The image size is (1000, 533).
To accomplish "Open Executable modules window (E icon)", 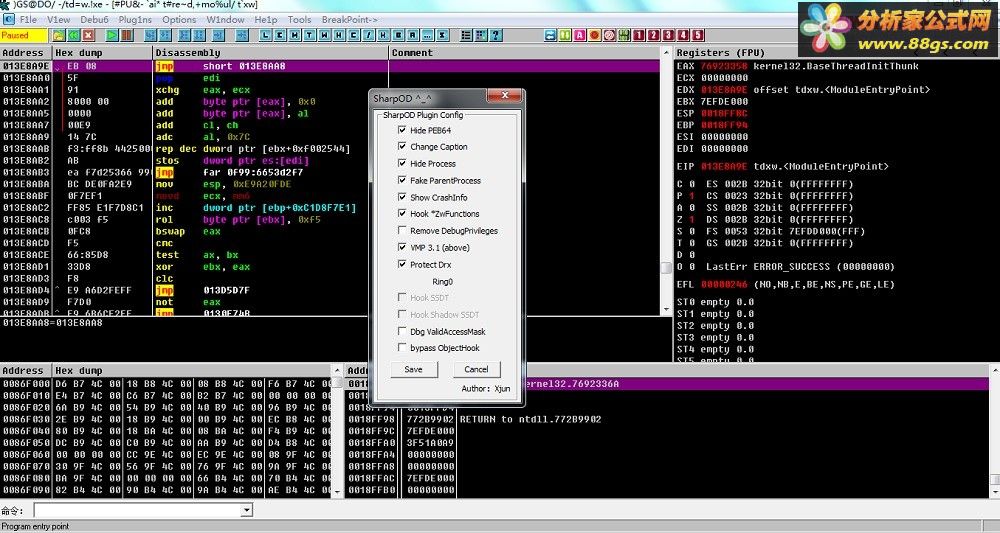I will 280,35.
